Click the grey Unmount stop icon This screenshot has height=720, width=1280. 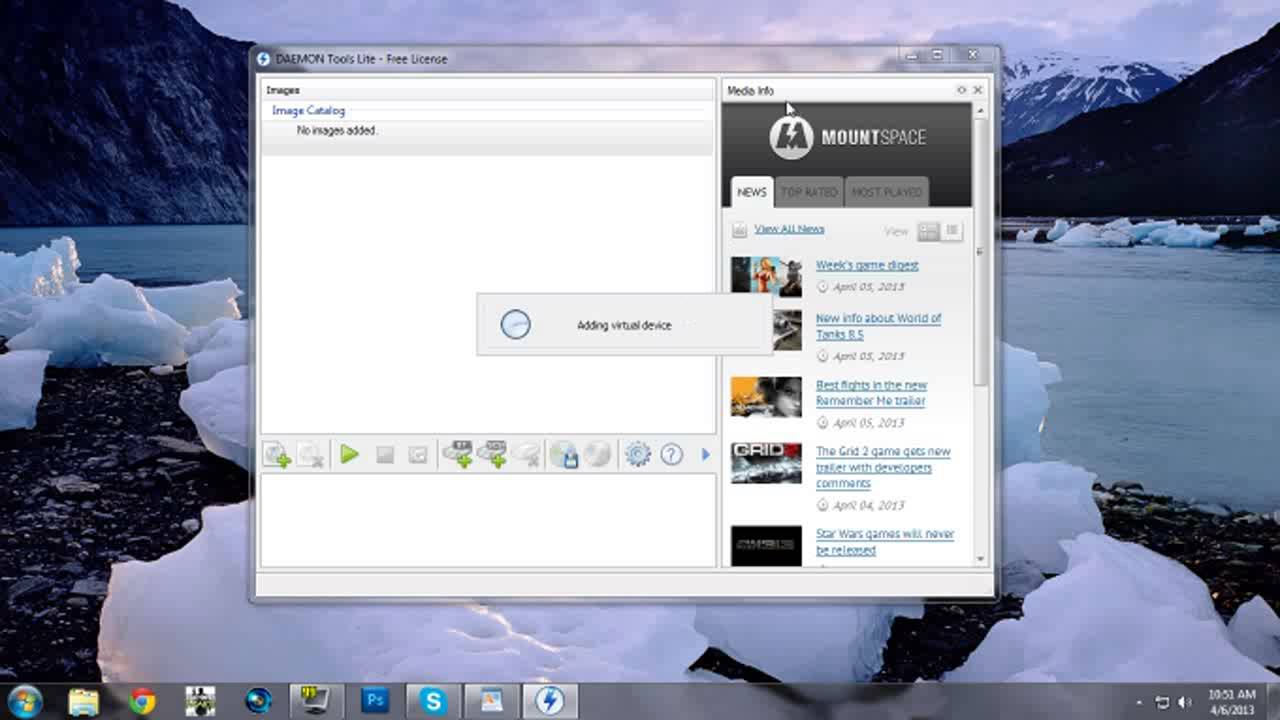click(x=385, y=455)
